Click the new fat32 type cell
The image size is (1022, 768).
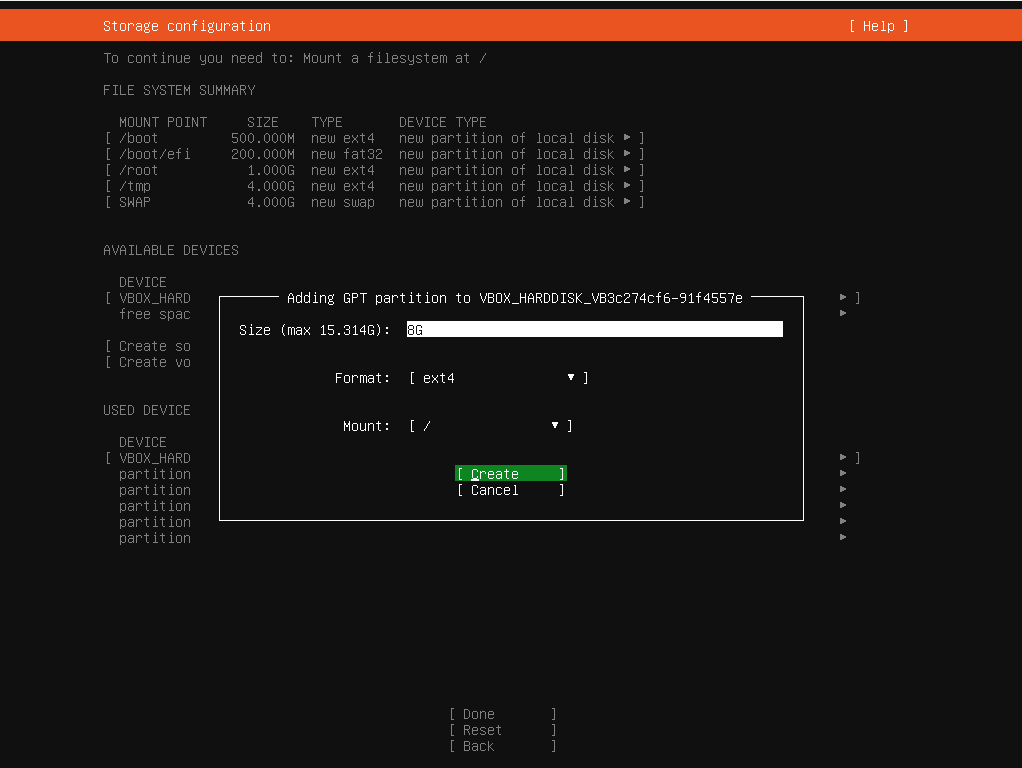tap(347, 154)
